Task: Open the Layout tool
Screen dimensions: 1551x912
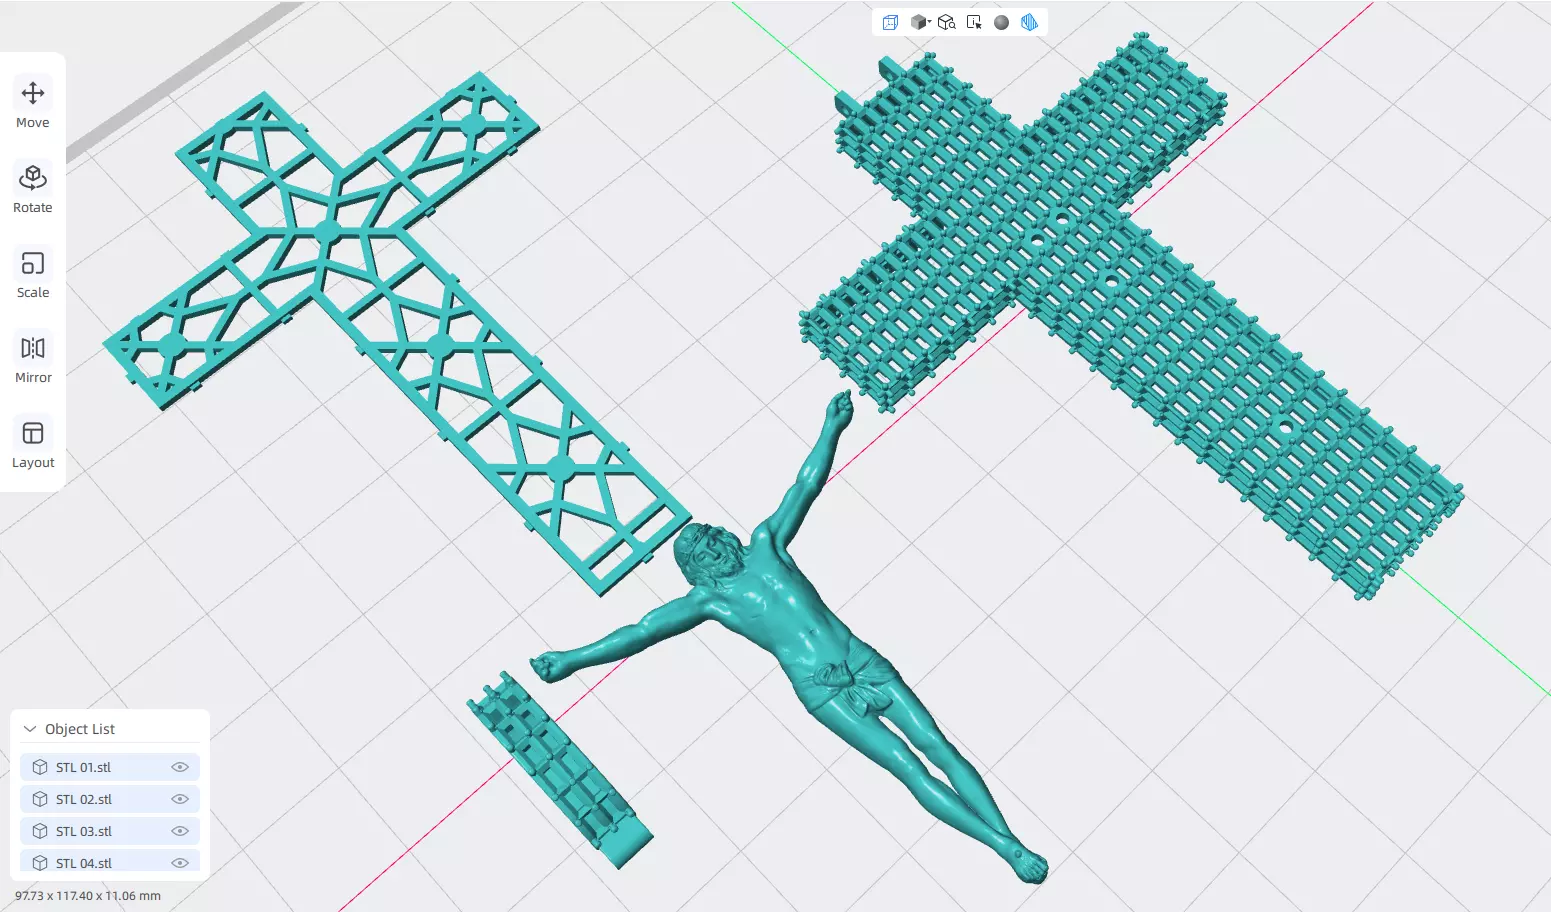Action: (33, 444)
